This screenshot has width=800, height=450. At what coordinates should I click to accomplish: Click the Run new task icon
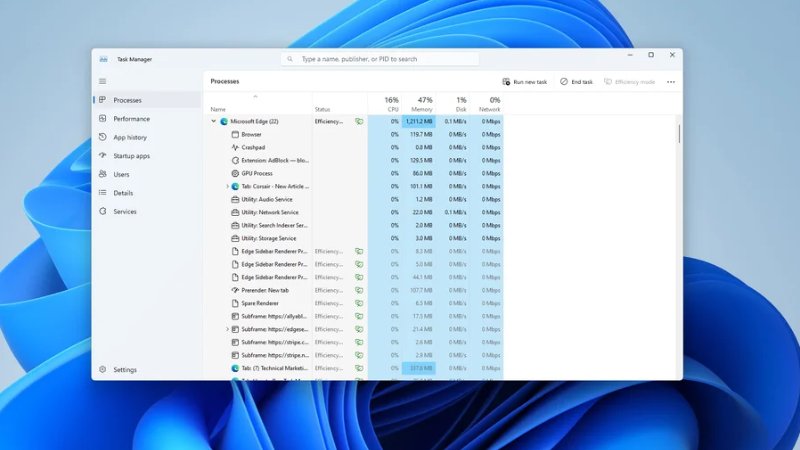506,82
